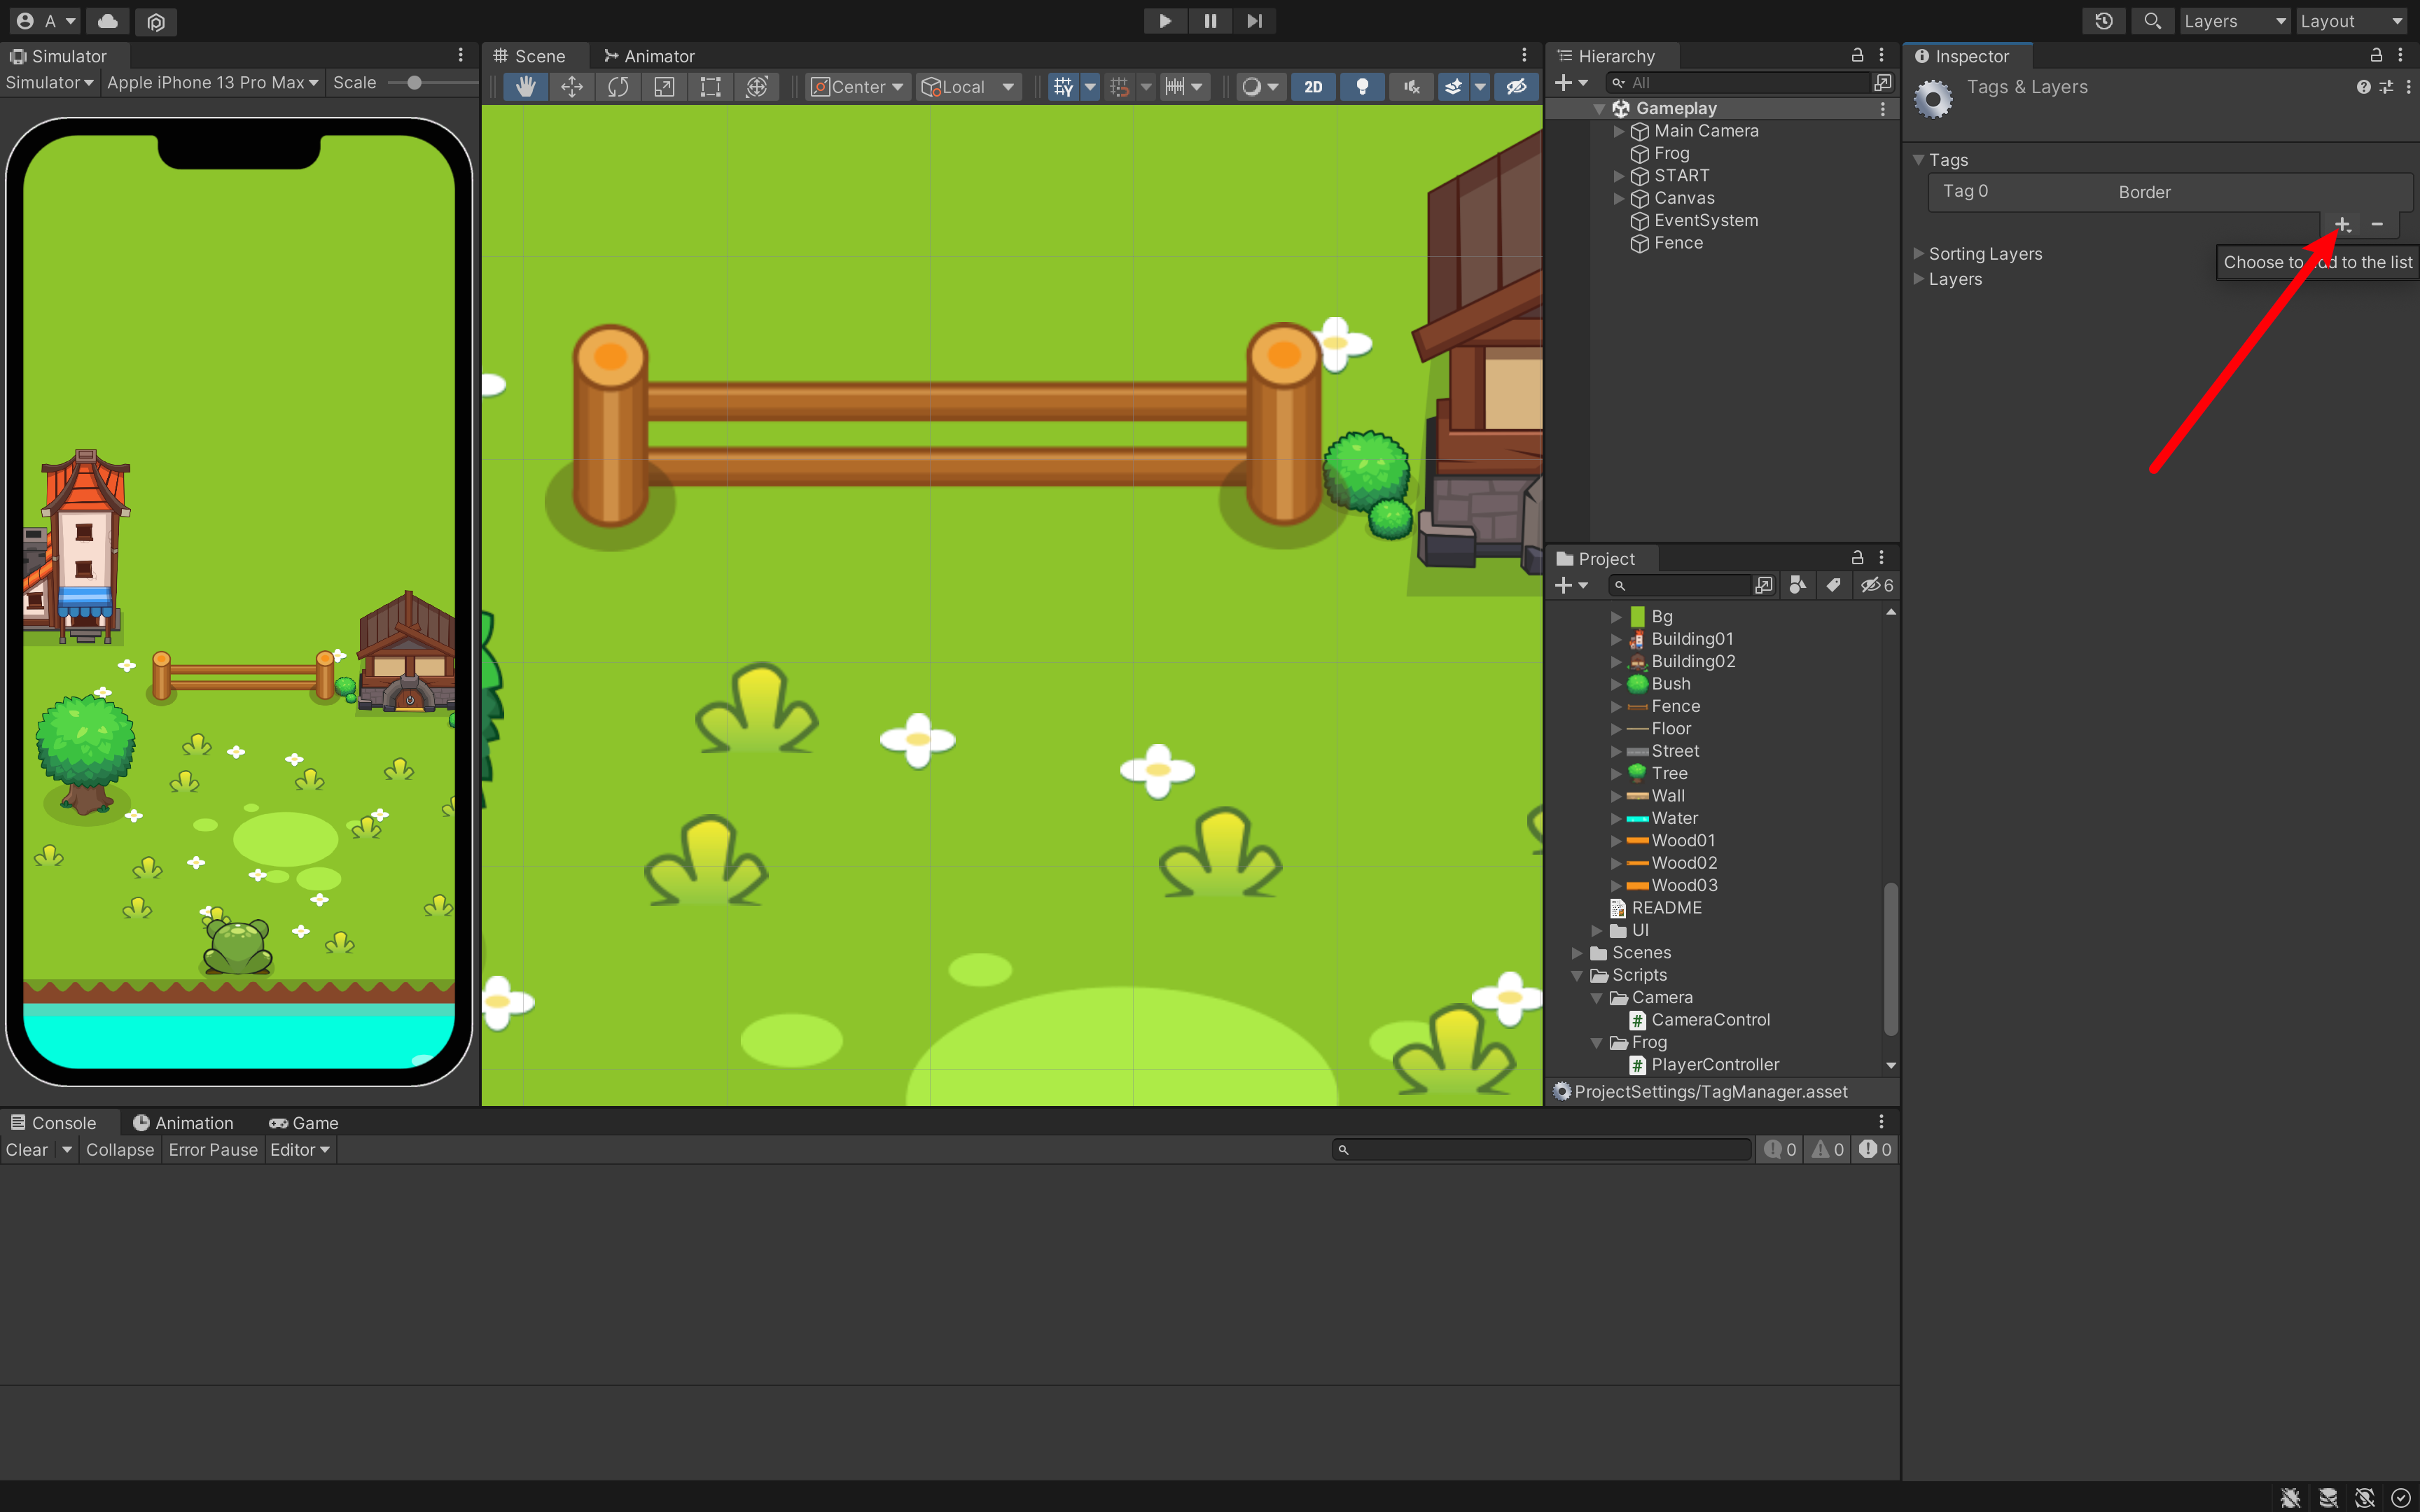2420x1512 pixels.
Task: Toggle Collapse in Console
Action: tap(119, 1150)
